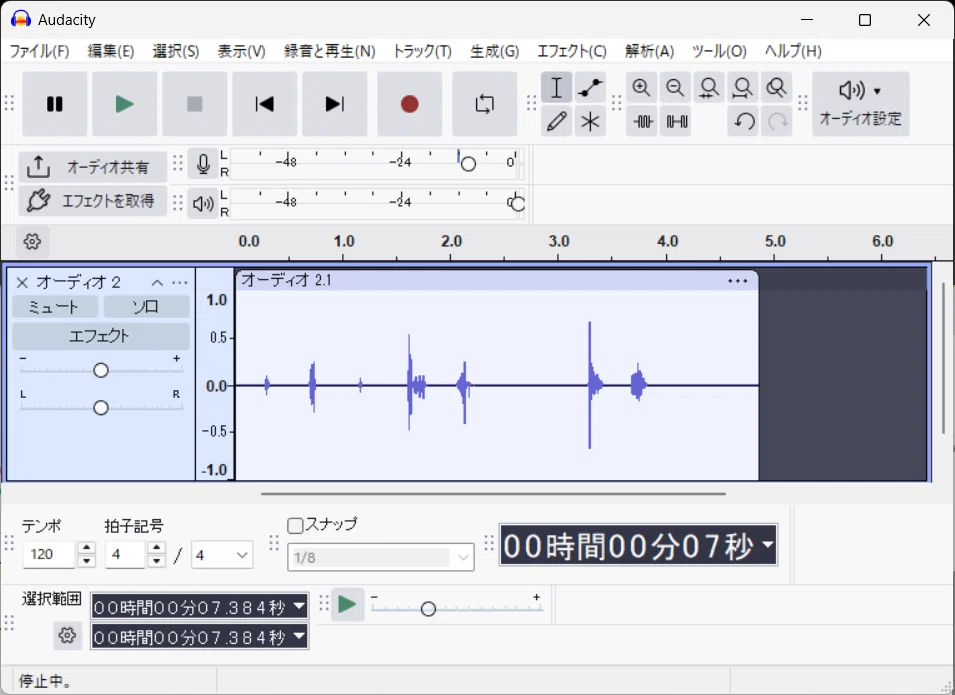Screen dimensions: 955x695
Task: Click the Undo arrow icon
Action: coord(743,121)
